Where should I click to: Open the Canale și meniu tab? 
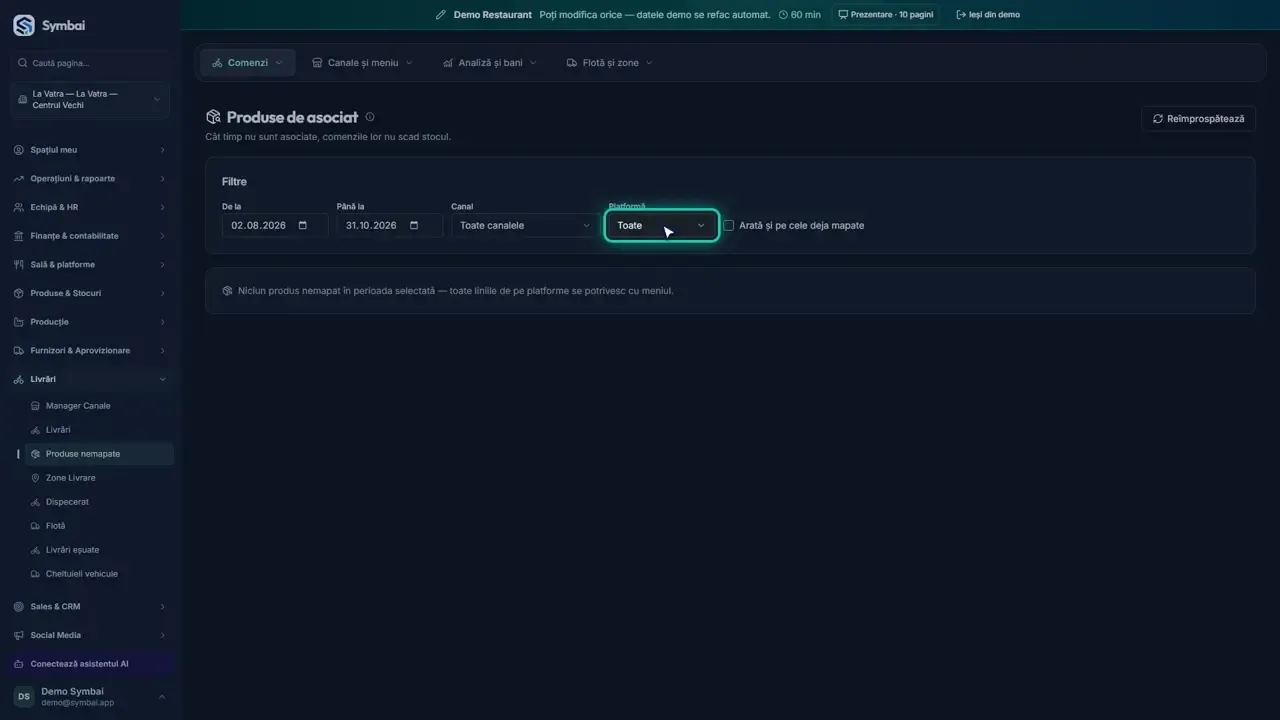click(362, 63)
